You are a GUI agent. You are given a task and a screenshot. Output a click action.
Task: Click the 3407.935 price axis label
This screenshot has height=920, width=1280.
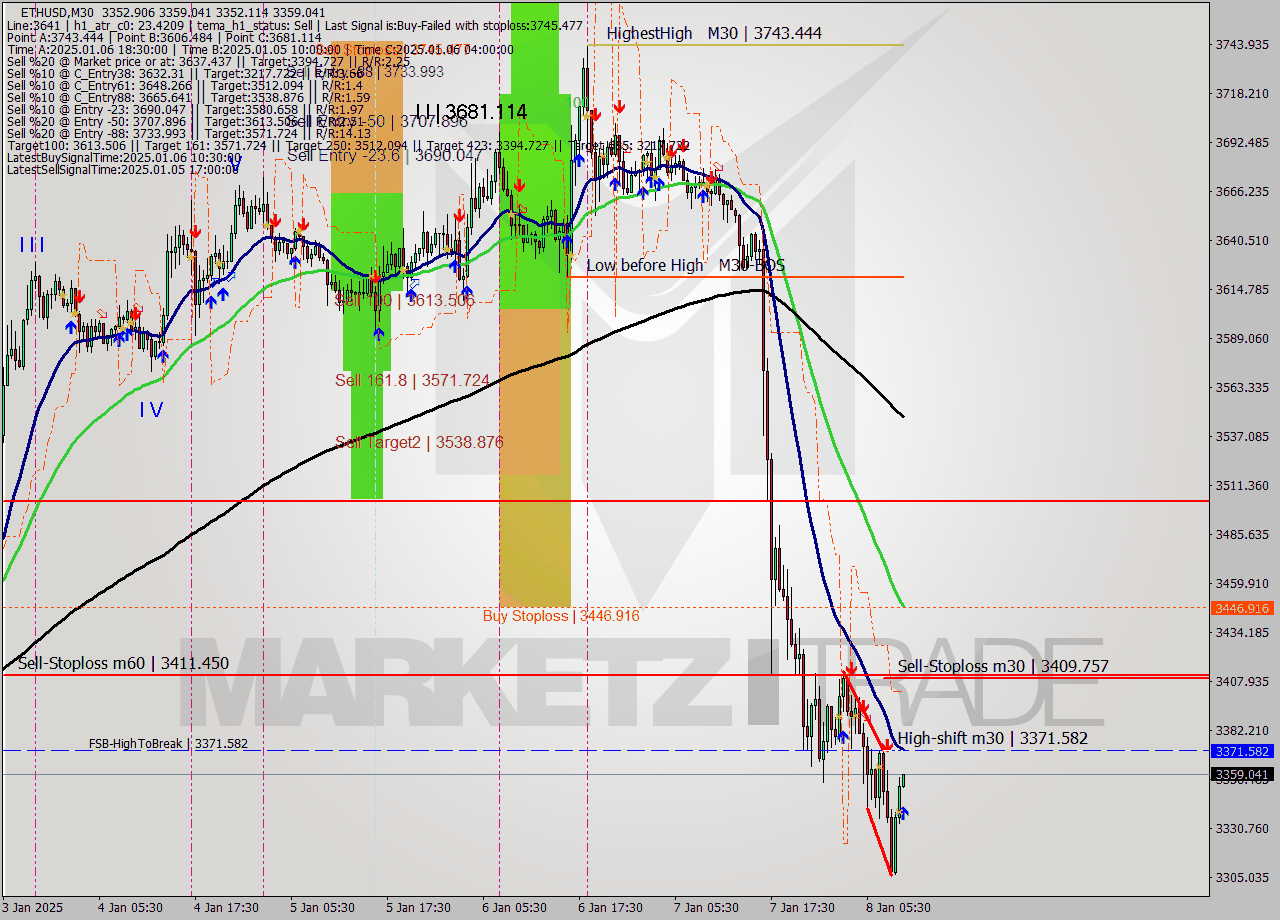tap(1242, 681)
